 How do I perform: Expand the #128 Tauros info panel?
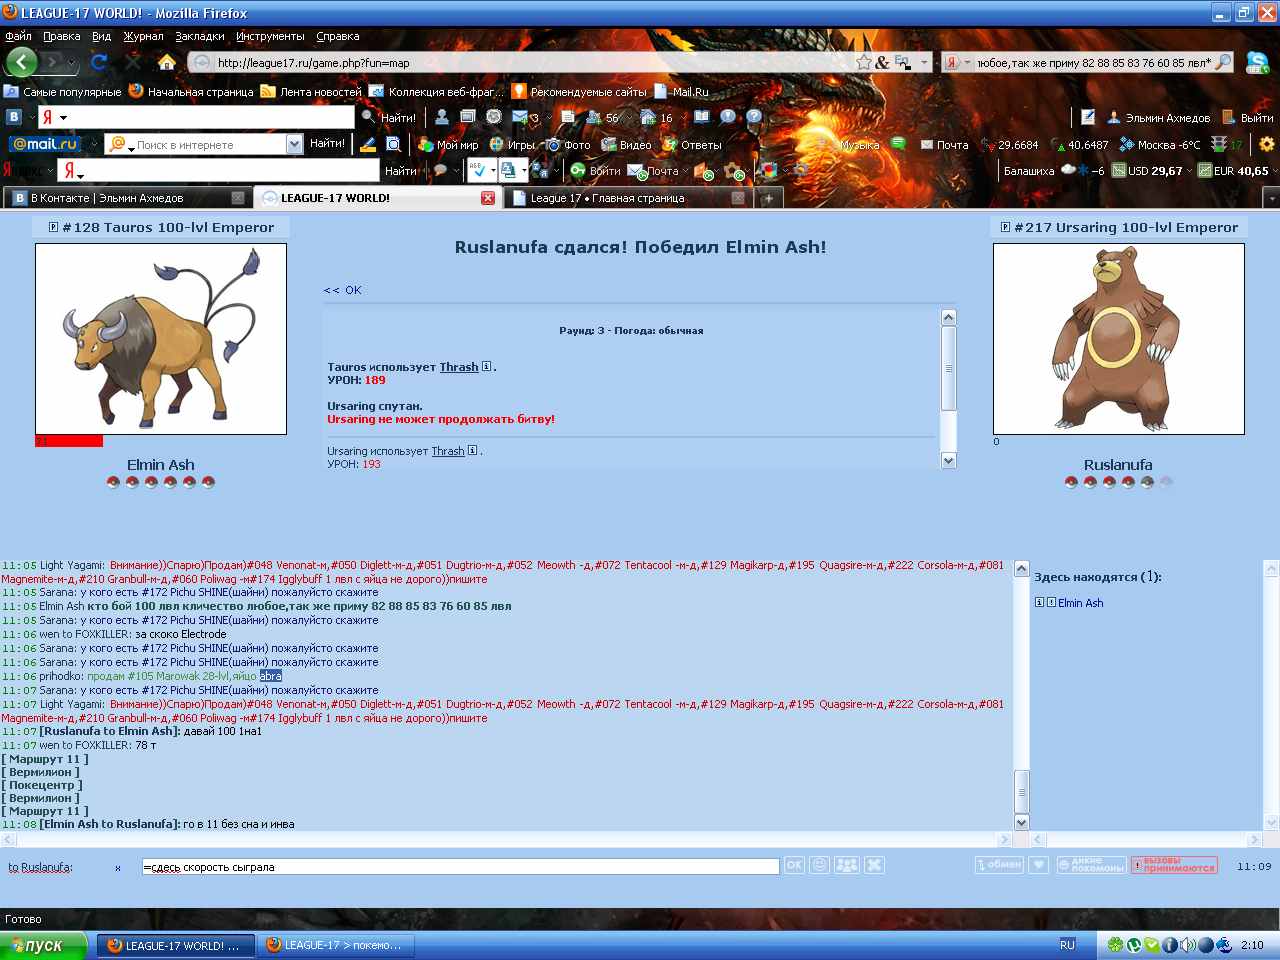[x=53, y=227]
